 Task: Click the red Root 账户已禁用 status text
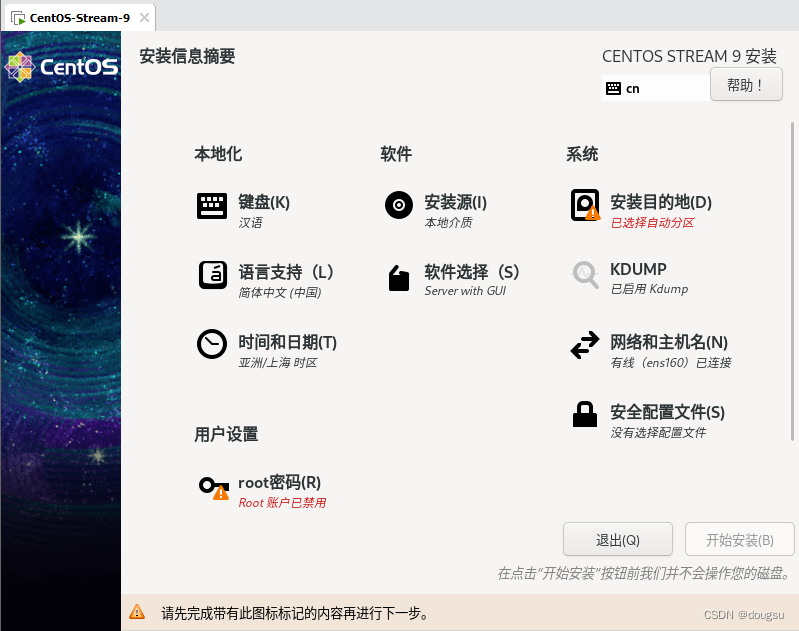click(x=282, y=503)
